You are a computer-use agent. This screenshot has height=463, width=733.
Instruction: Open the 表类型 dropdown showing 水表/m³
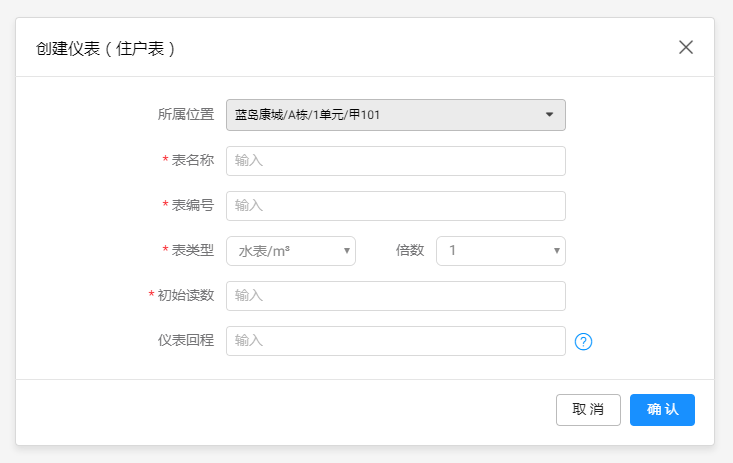pos(291,251)
